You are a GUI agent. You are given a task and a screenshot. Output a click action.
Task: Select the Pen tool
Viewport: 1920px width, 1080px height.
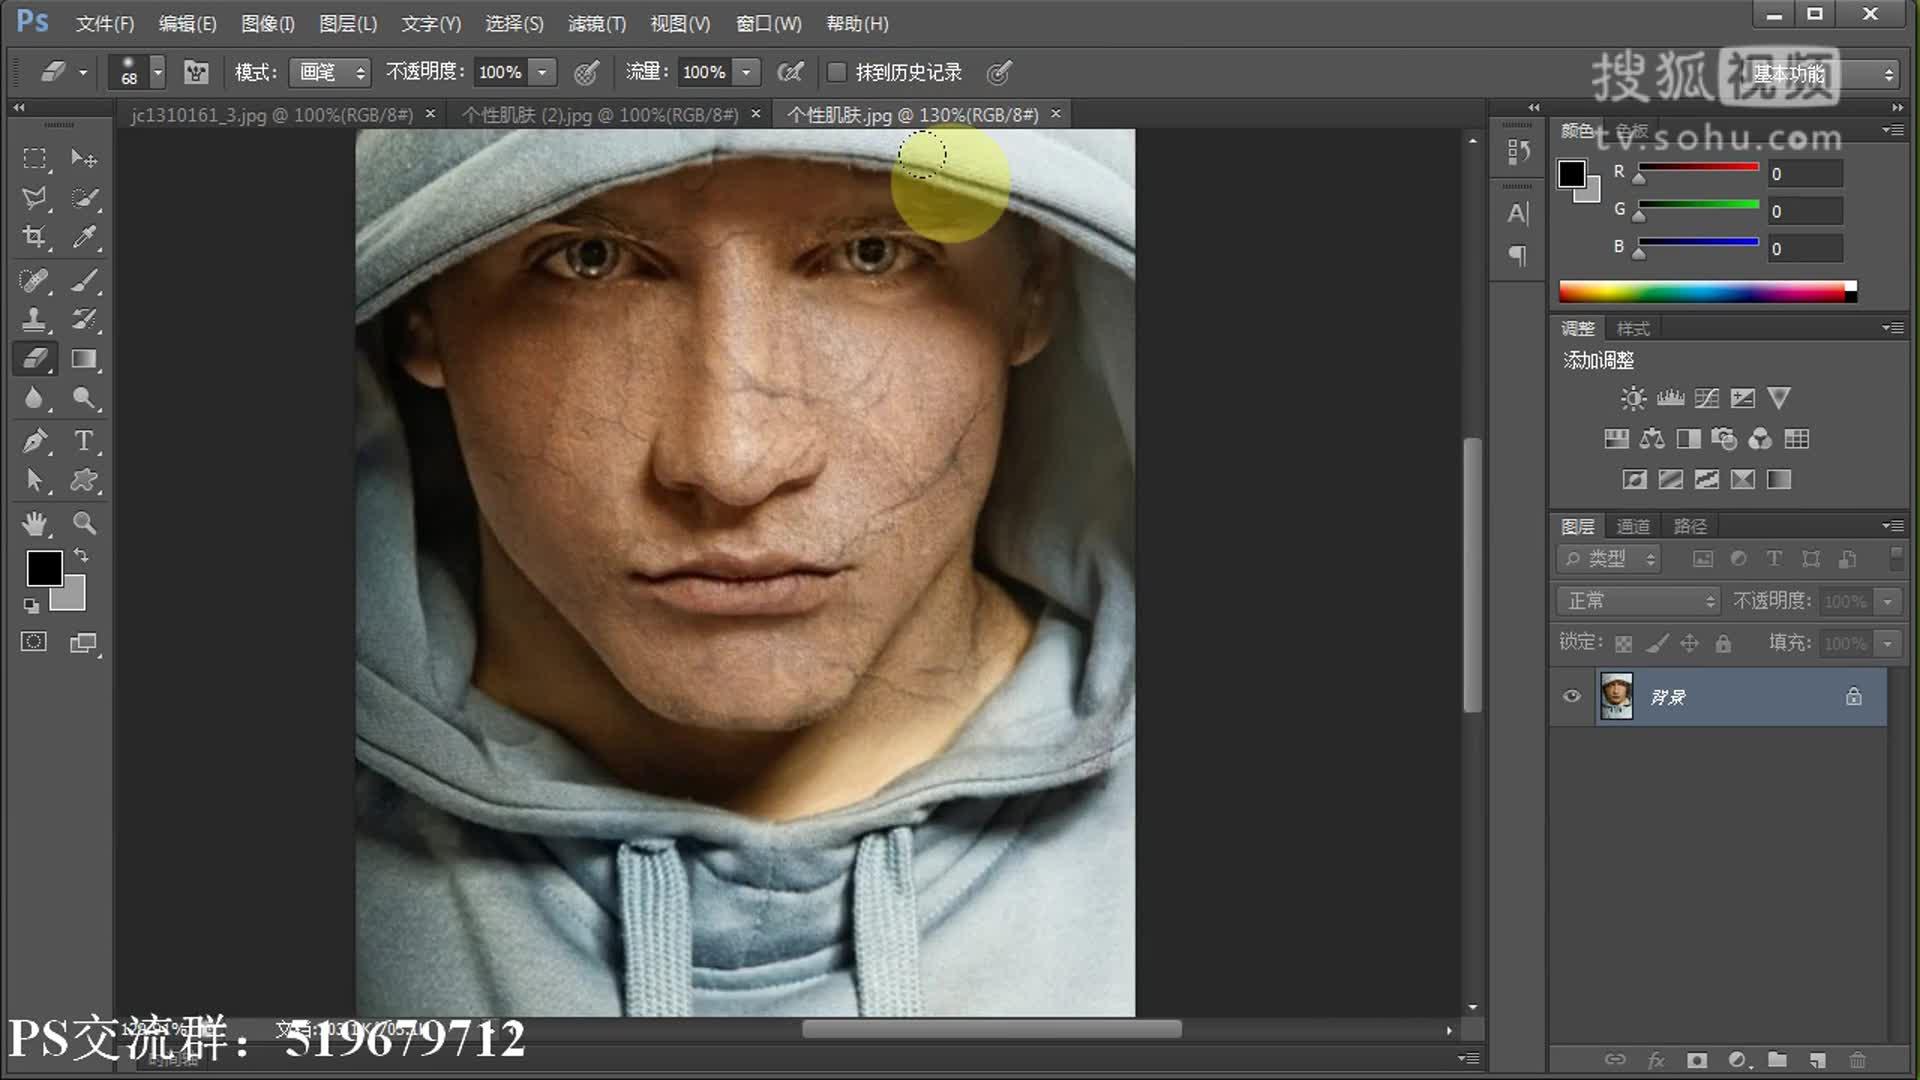point(34,441)
